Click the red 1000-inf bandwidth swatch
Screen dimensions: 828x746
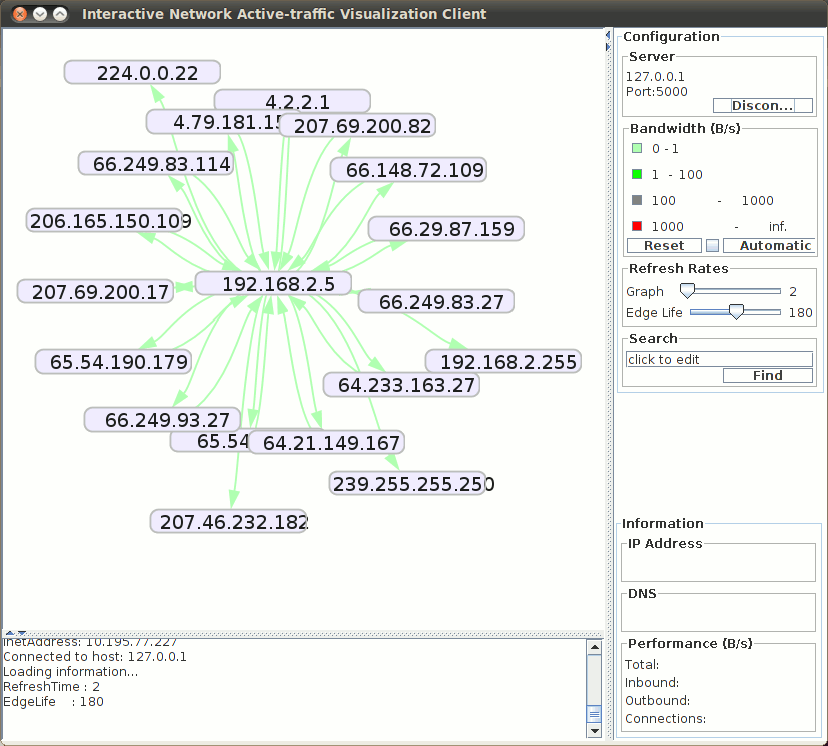pyautogui.click(x=636, y=227)
